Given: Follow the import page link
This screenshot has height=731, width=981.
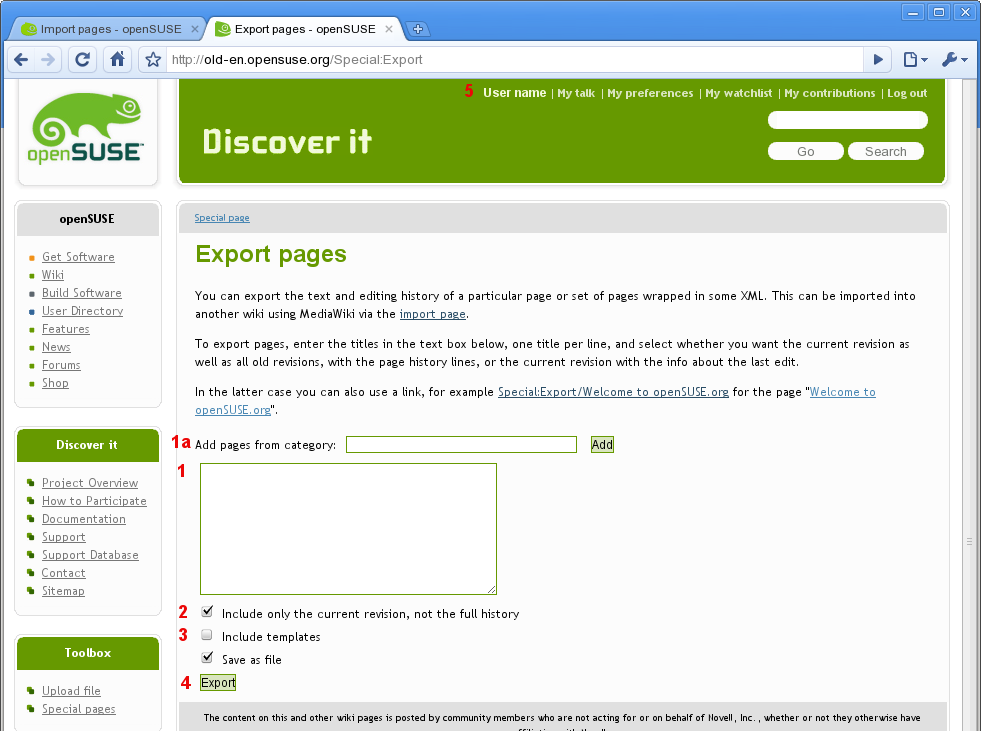Looking at the screenshot, I should [432, 314].
